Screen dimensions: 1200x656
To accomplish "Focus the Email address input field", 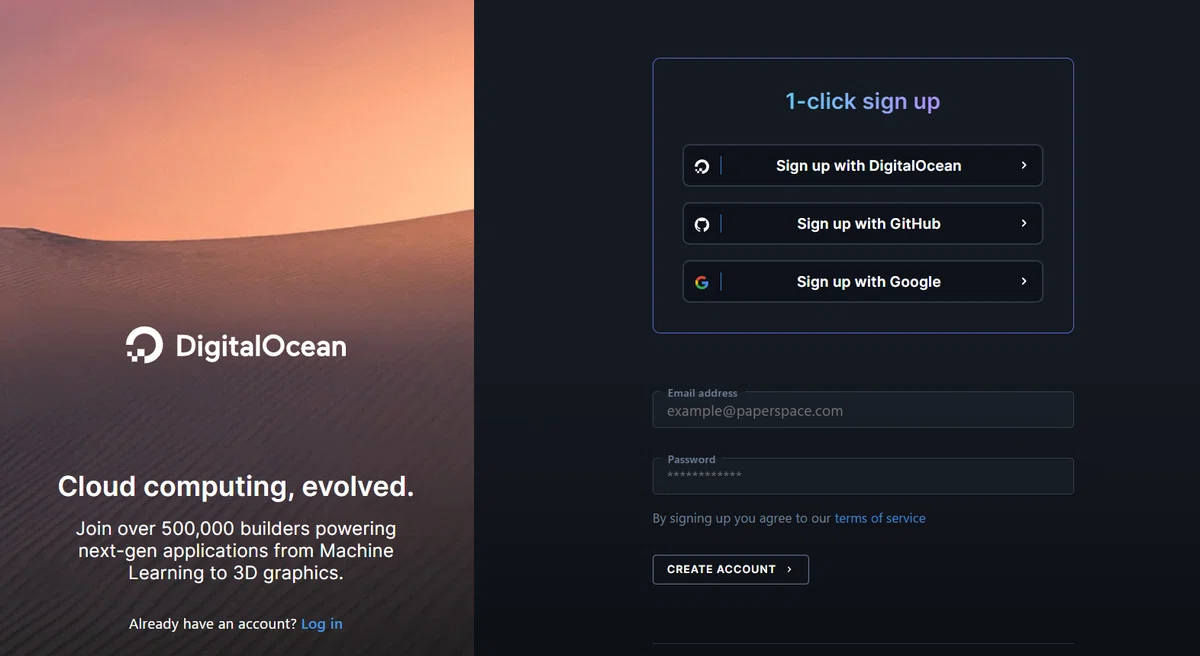I will click(x=863, y=410).
